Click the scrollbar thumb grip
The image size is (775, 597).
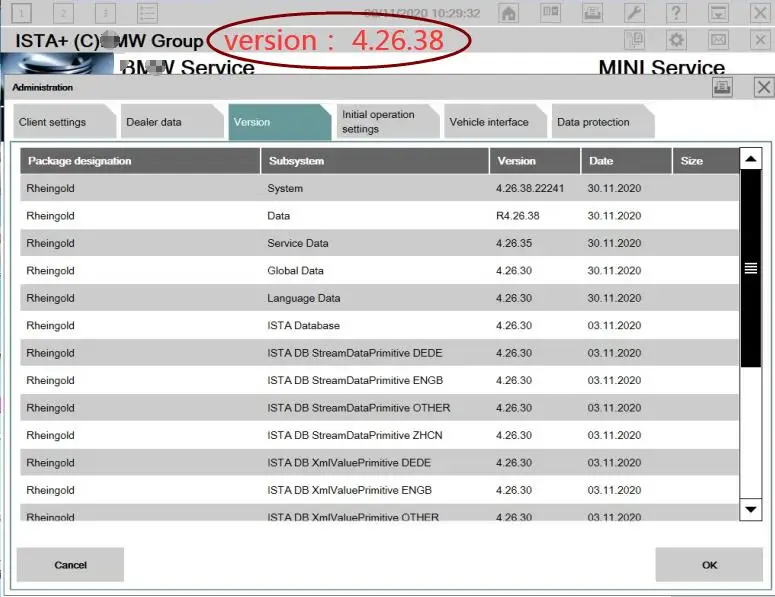pos(751,268)
